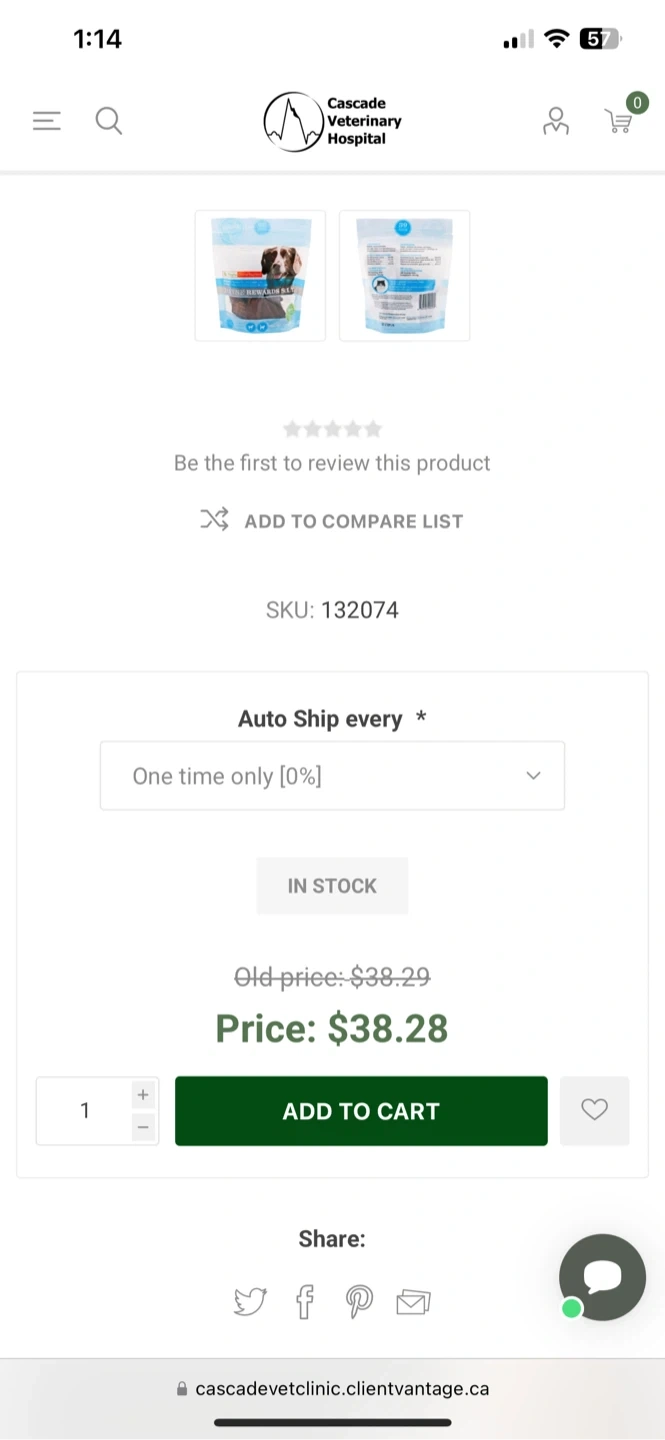Open 'Be the first to review' link
The width and height of the screenshot is (665, 1440).
pos(332,463)
